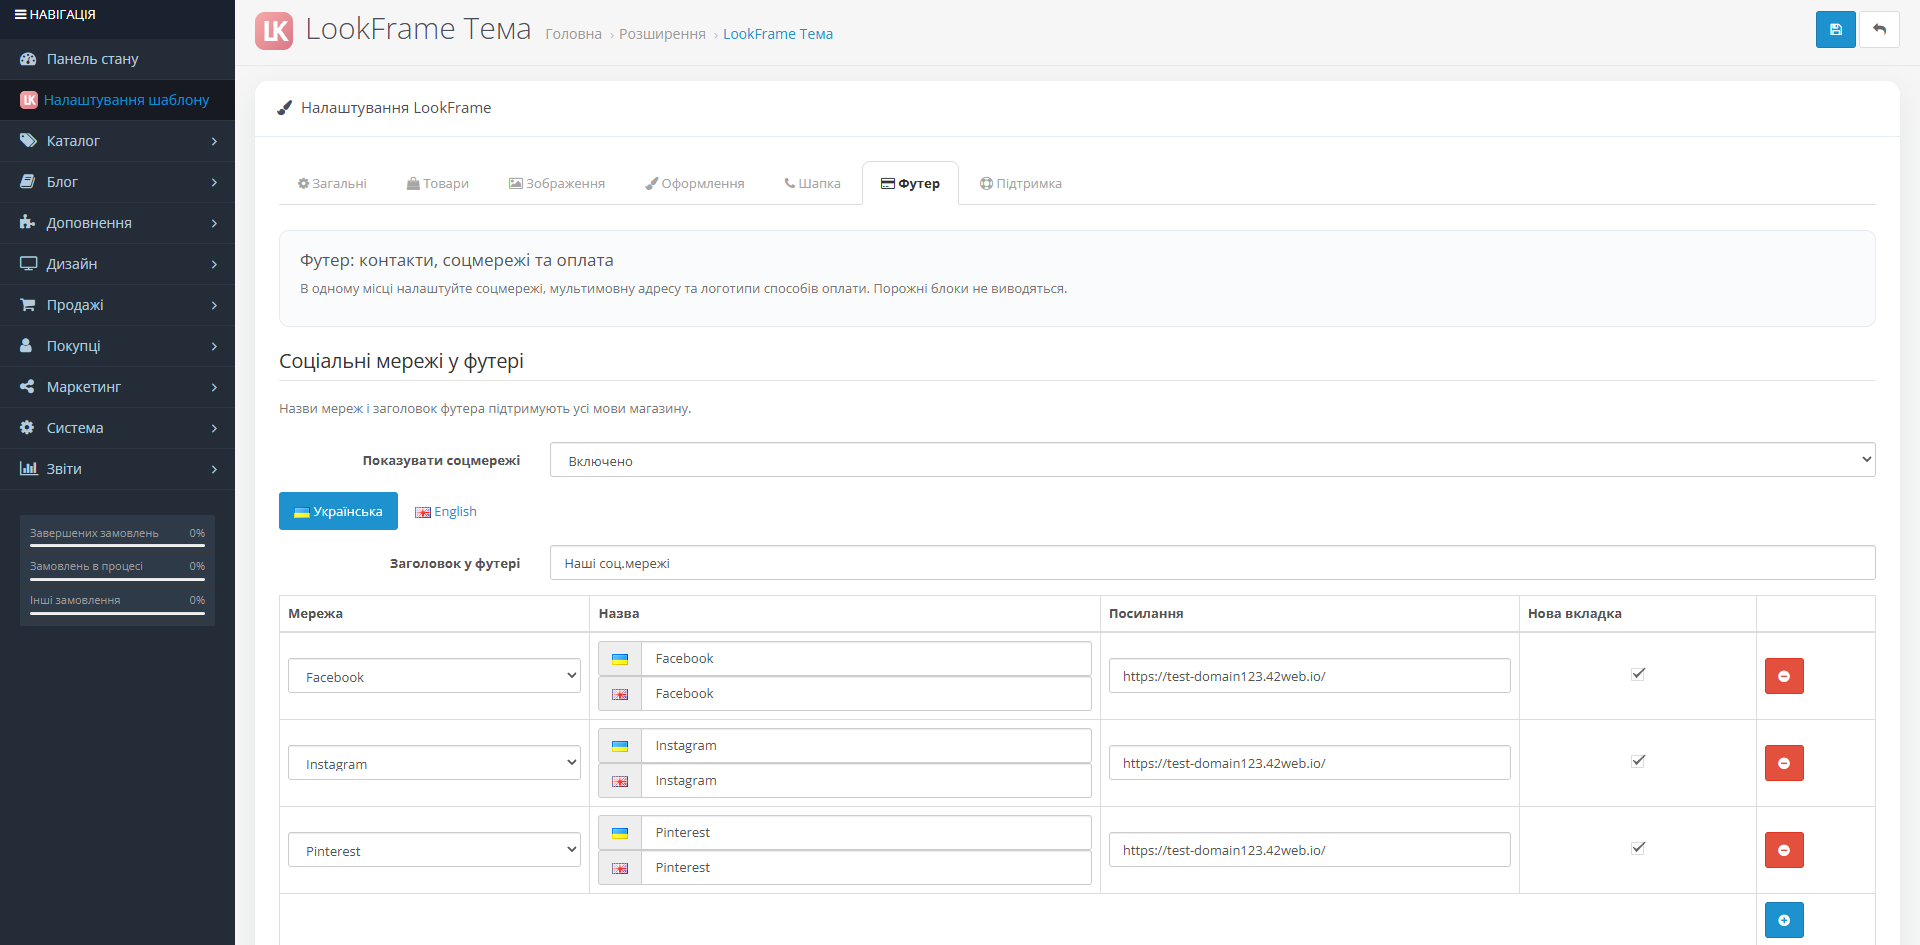Open Налаштування шаблону in the sidebar
The width and height of the screenshot is (1920, 945).
[117, 100]
